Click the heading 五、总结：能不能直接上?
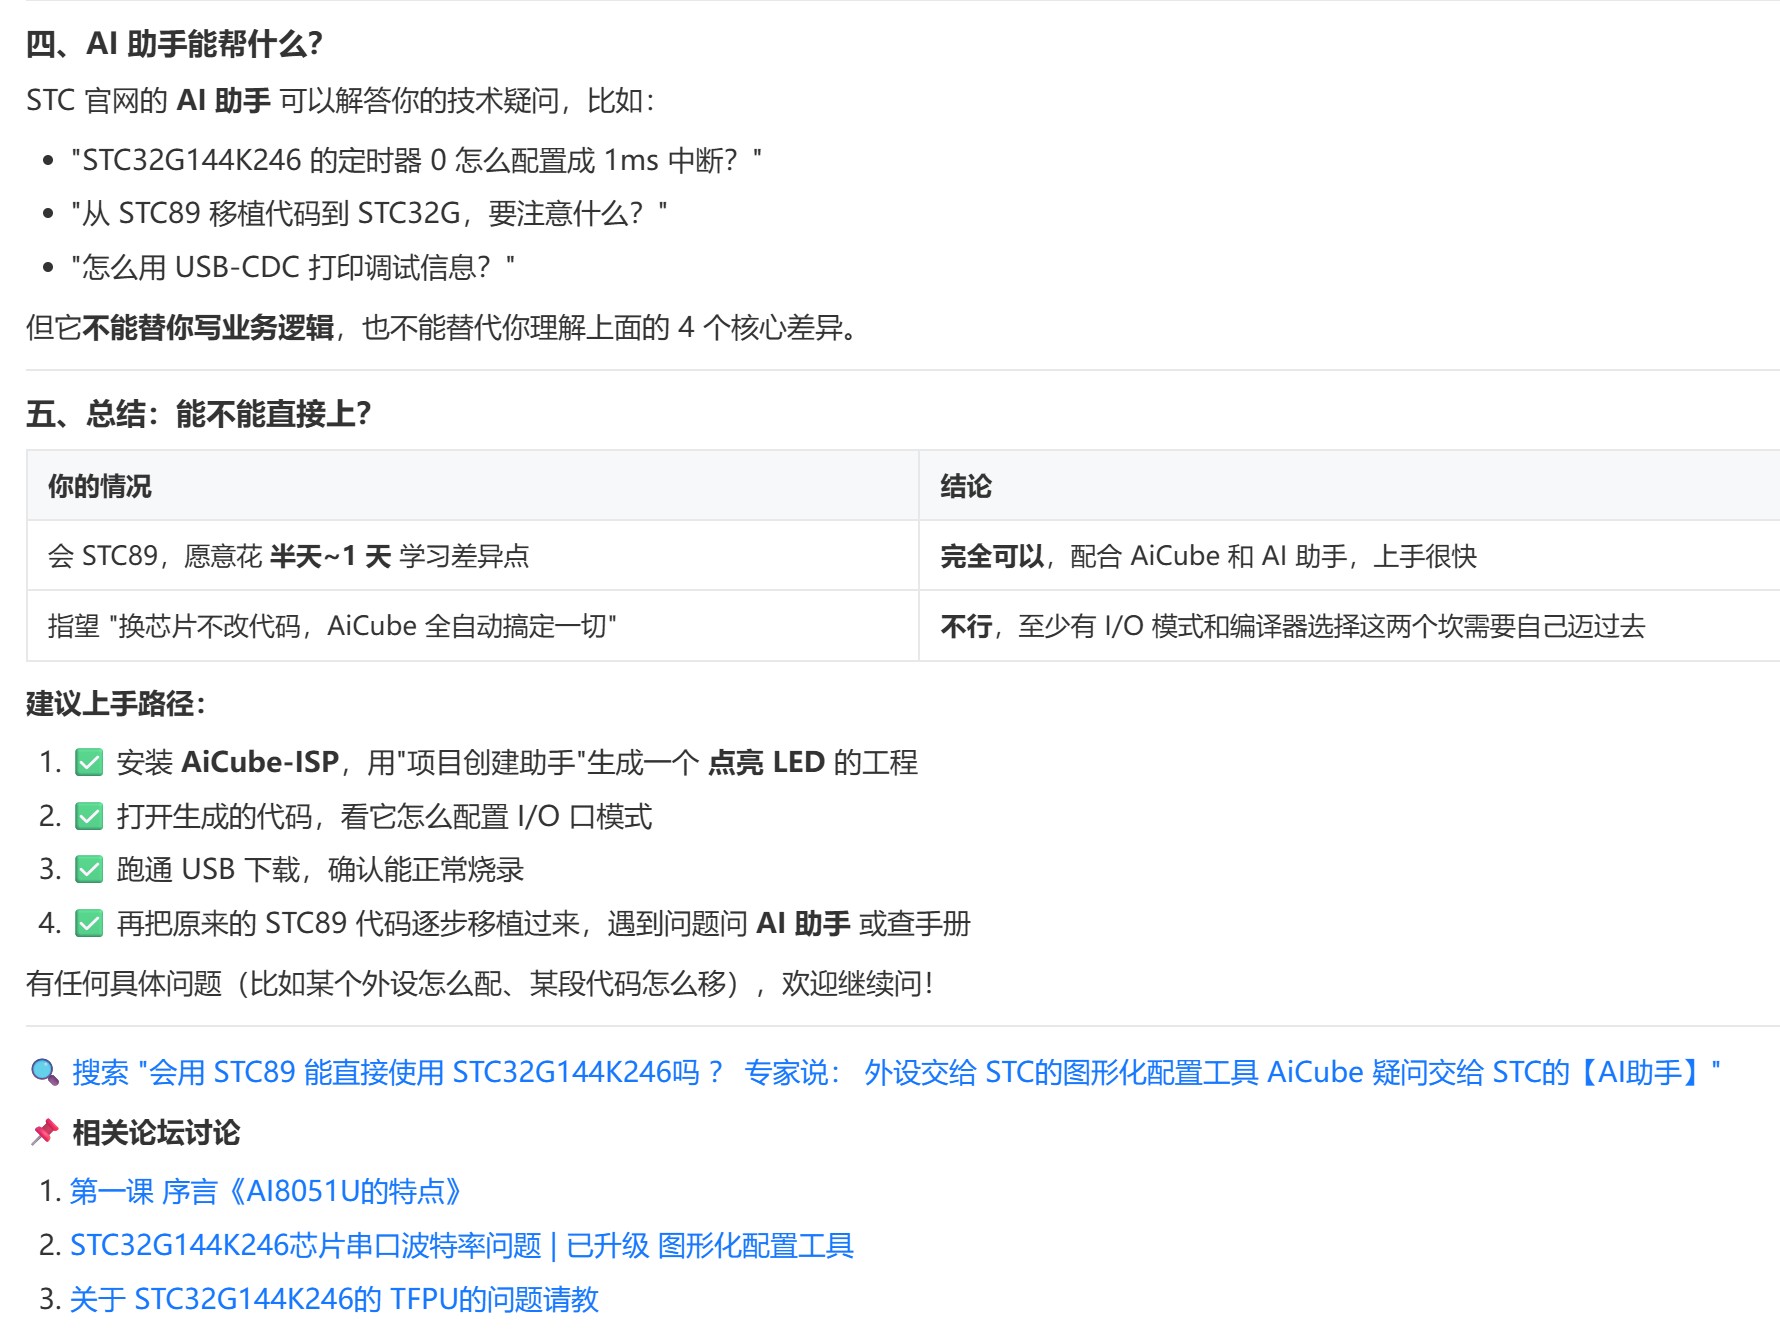Screen dimensions: 1780x1340 click(198, 414)
